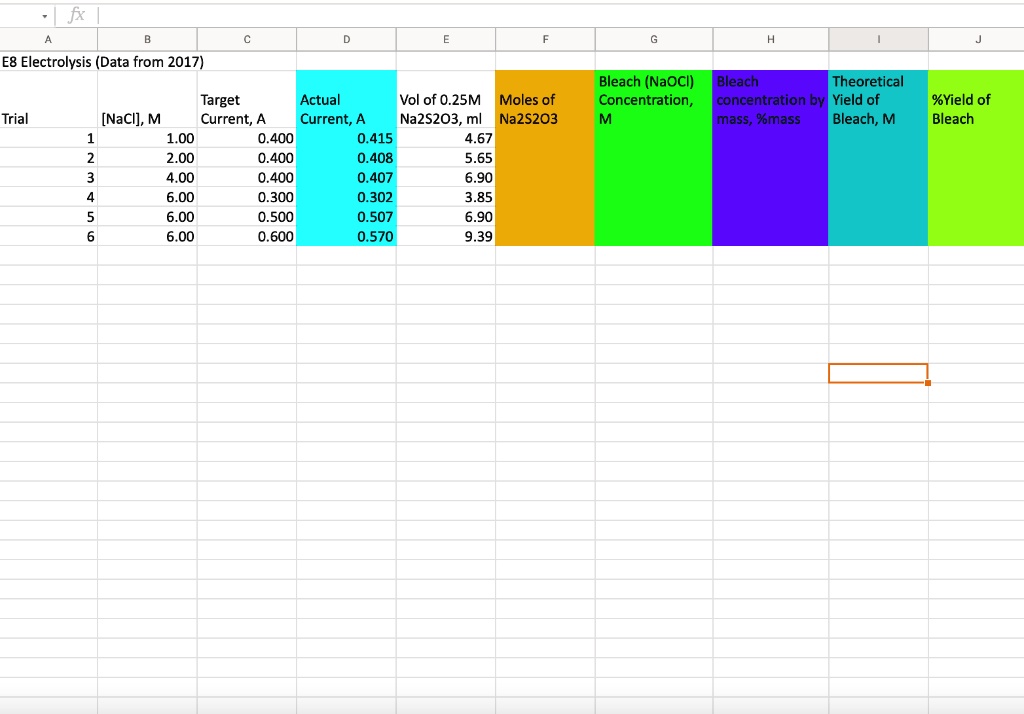The image size is (1024, 714).
Task: Select column header D
Action: 346,38
